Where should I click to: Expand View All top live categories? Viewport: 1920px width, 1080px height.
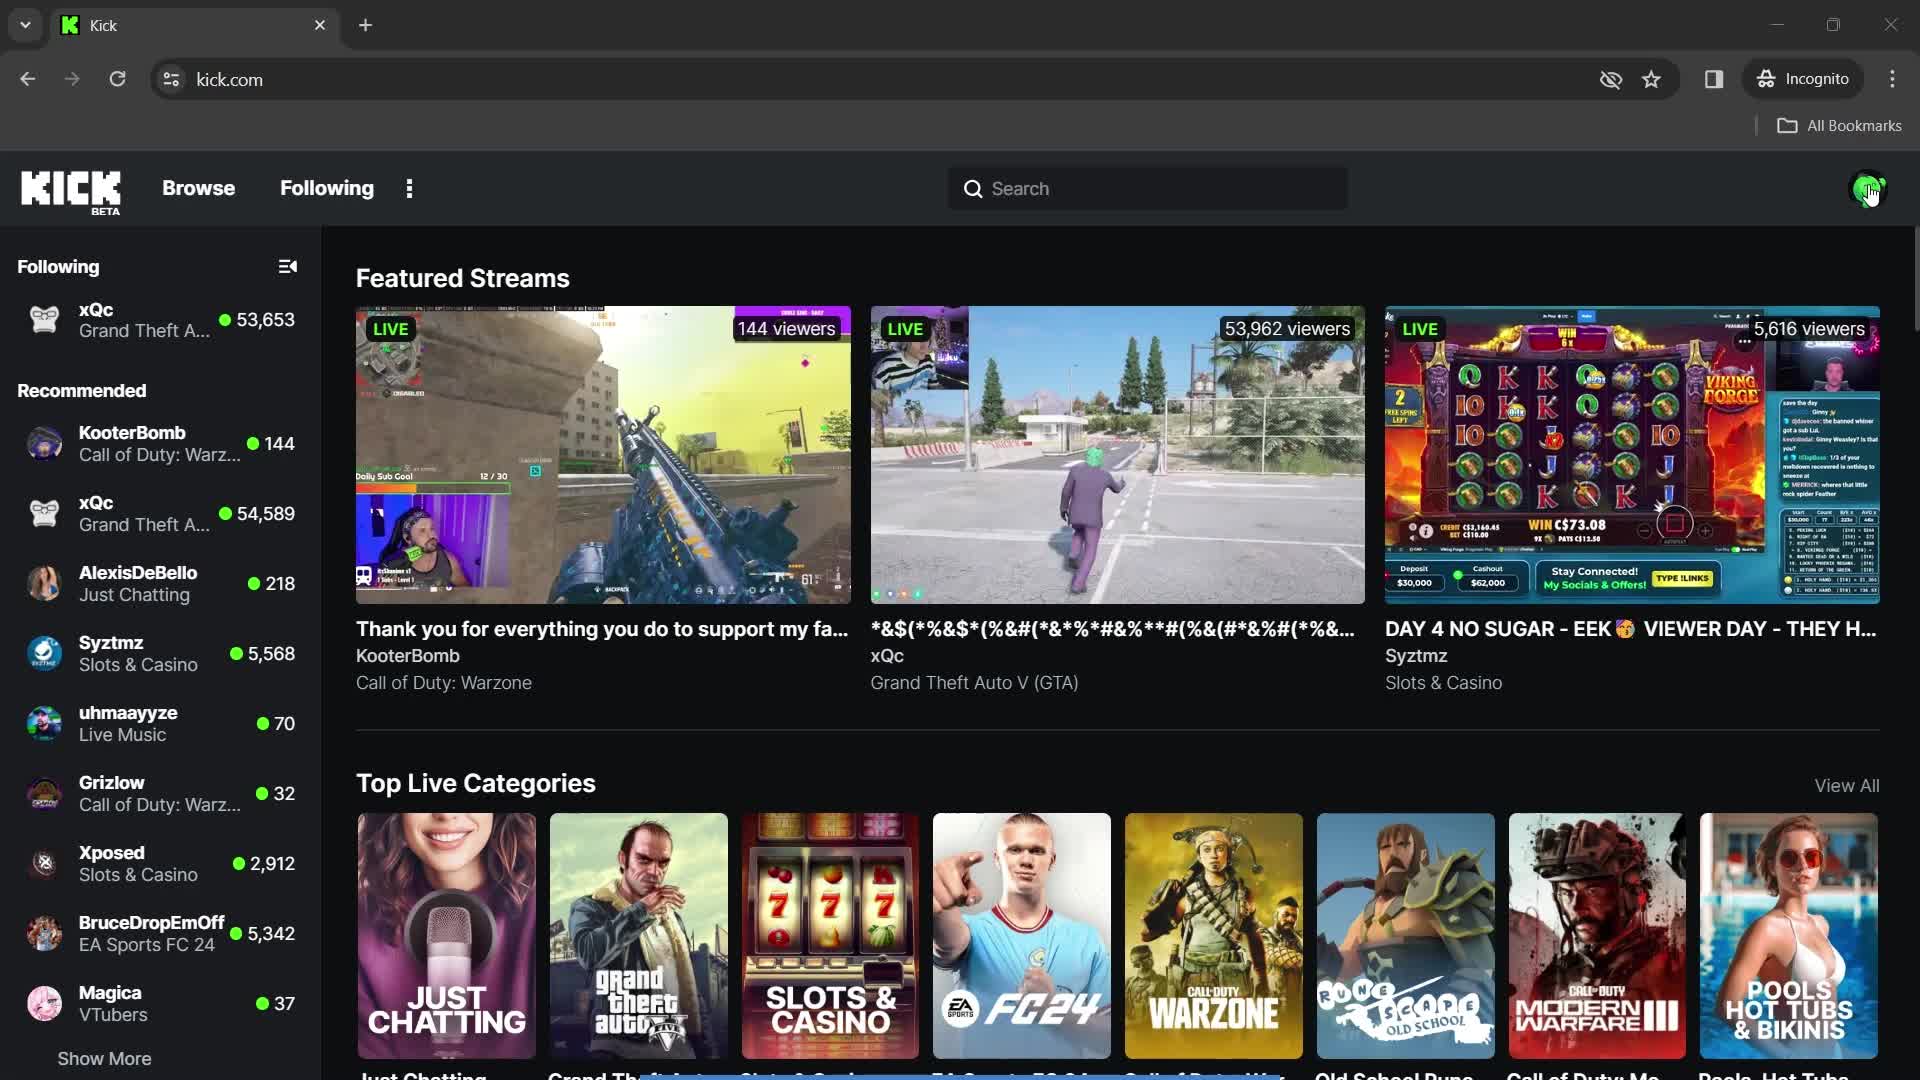point(1846,785)
